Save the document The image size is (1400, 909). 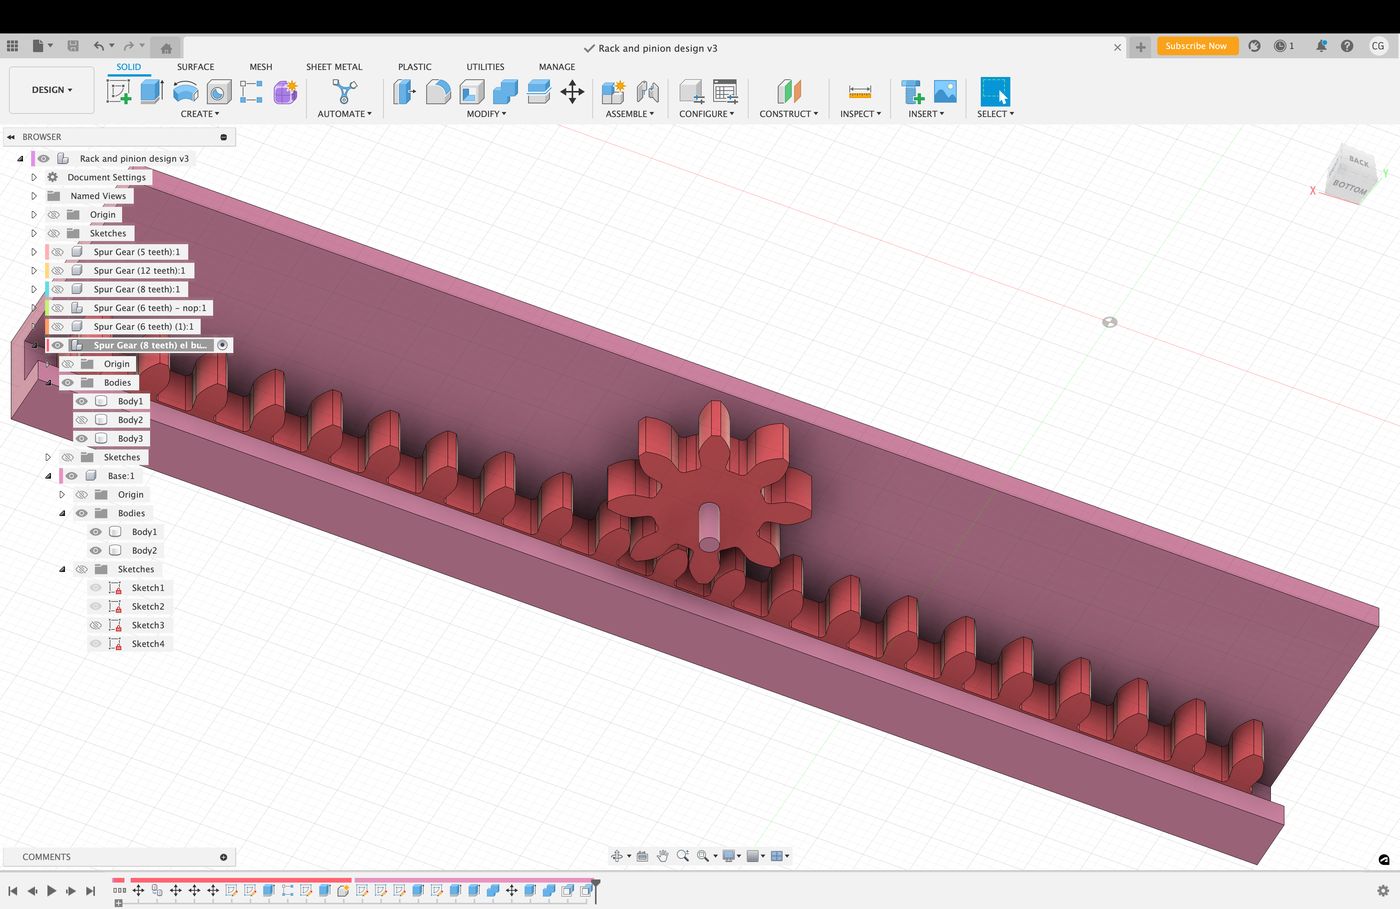[x=73, y=46]
